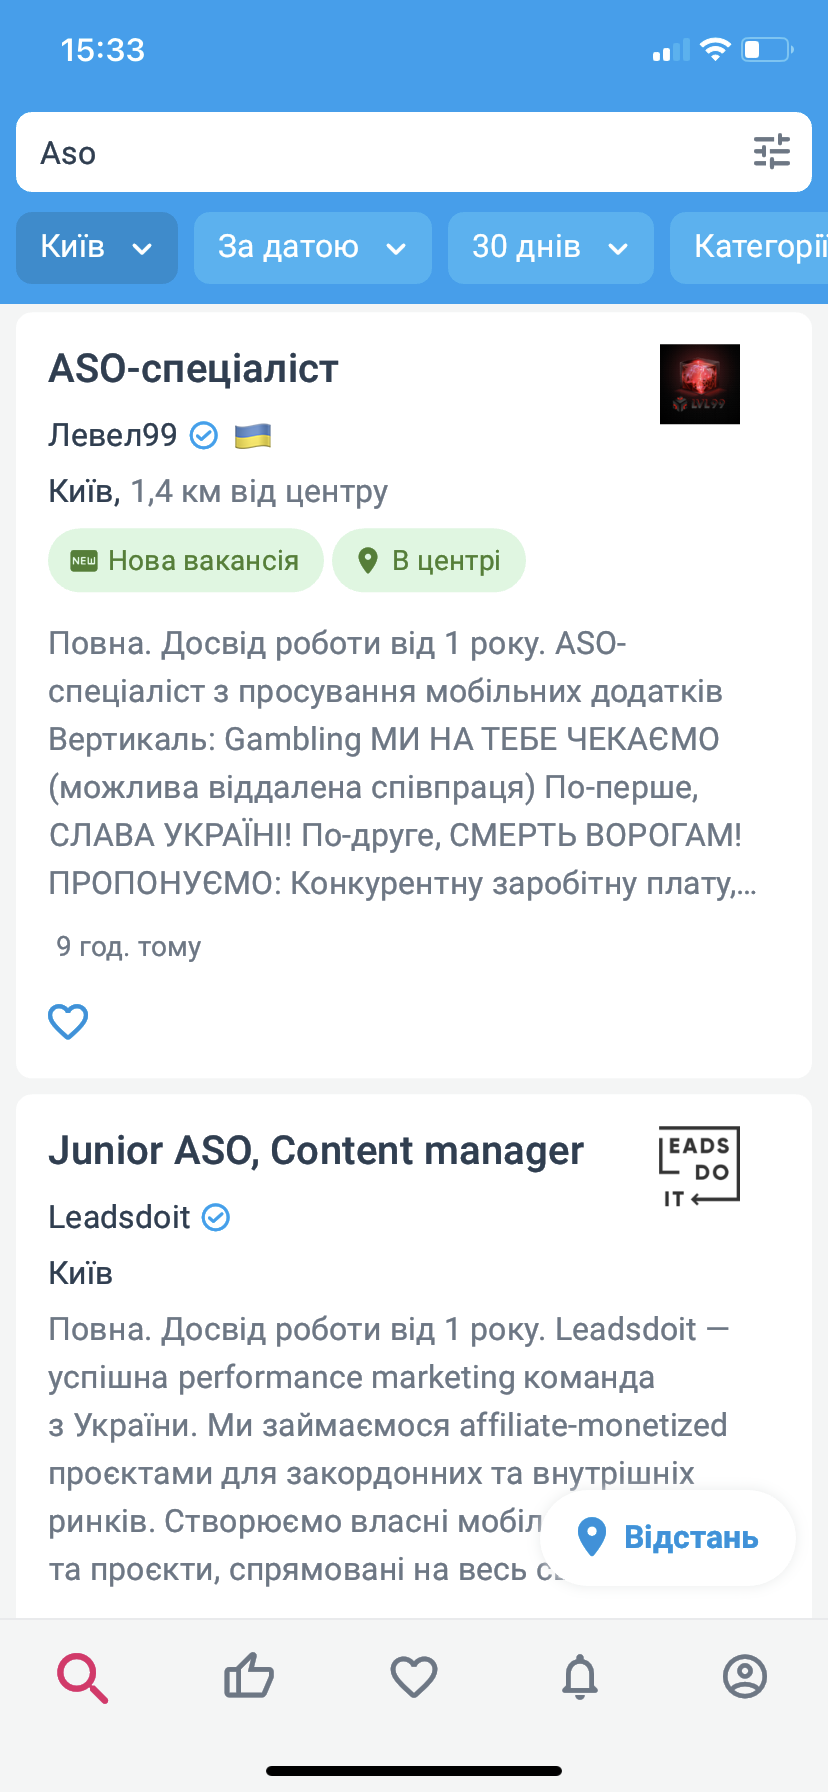The height and width of the screenshot is (1792, 828).
Task: Open the ASO-спеціаліст vacancy title
Action: click(x=194, y=369)
